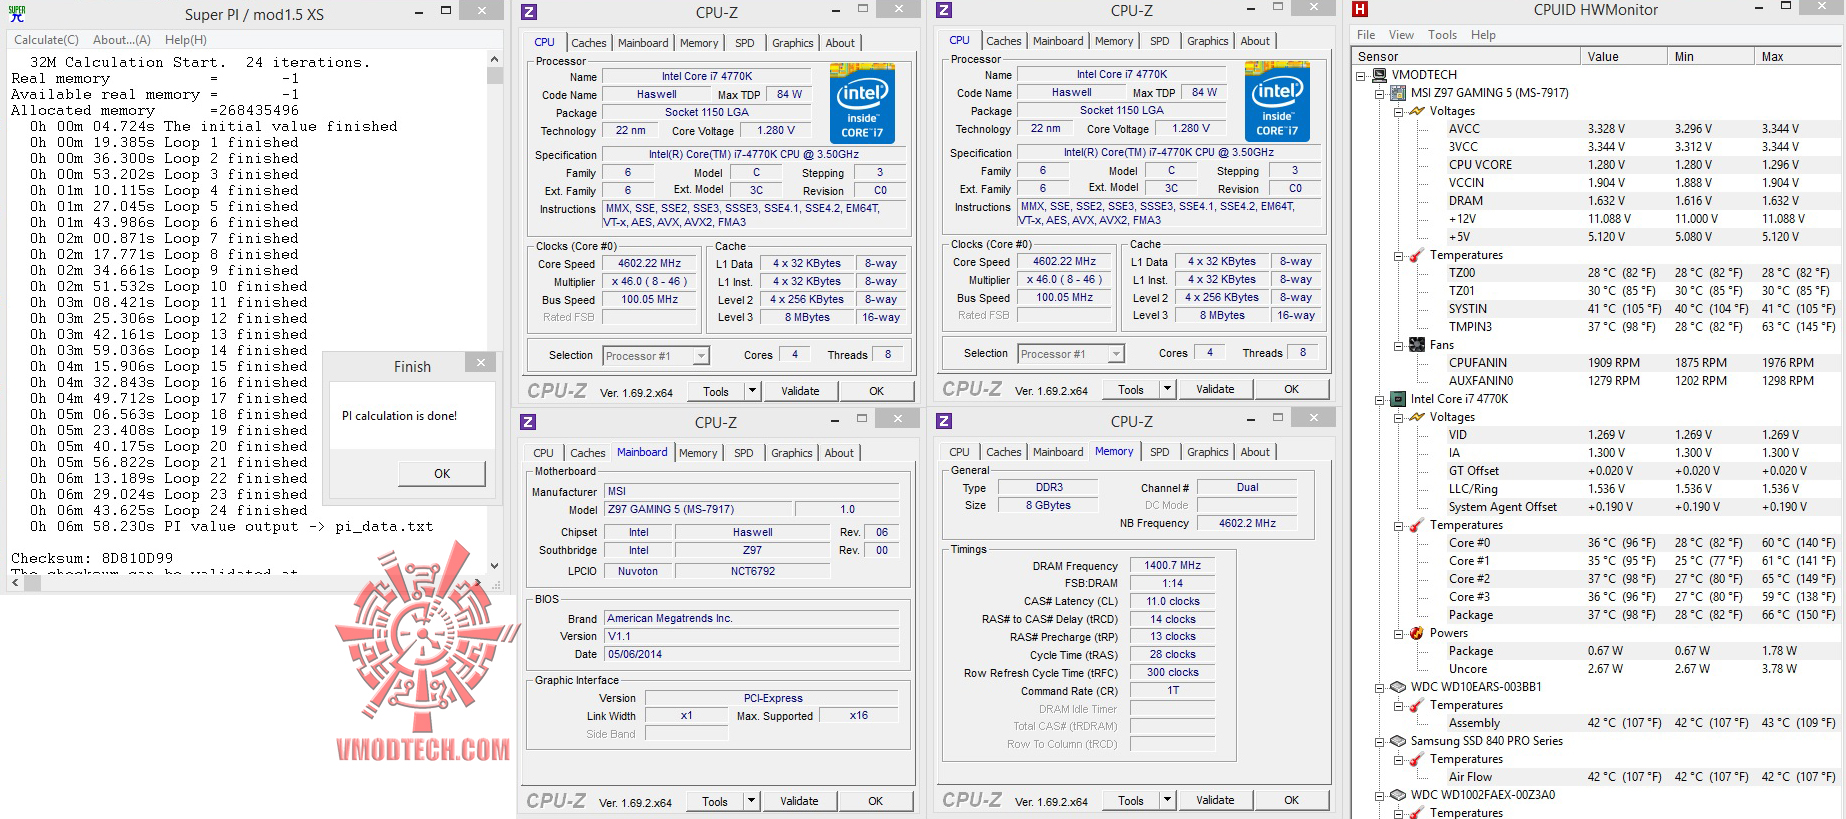
Task: Click the Intel Core i7 logo in CPU-Z beside Super PI
Action: pos(862,103)
